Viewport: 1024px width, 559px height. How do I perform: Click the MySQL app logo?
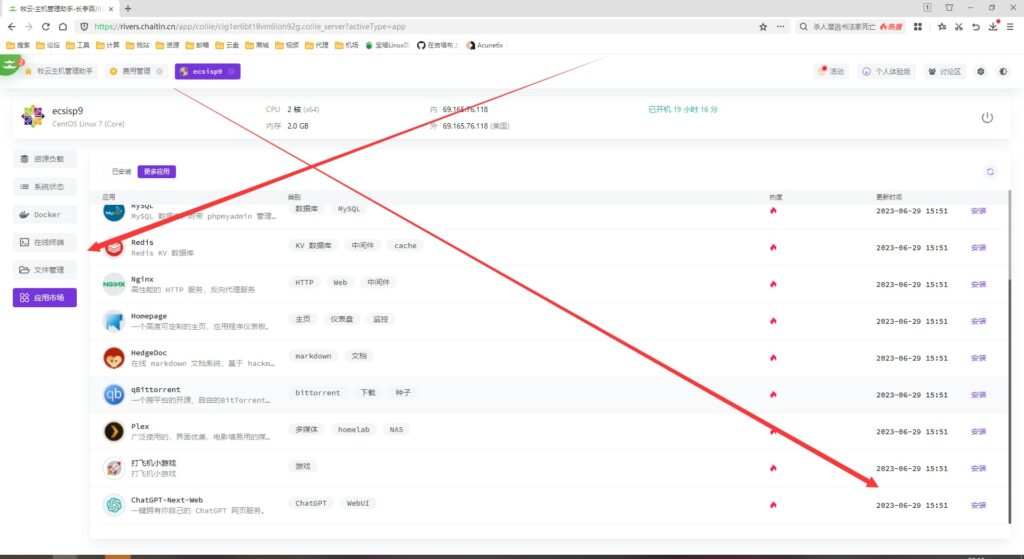(x=114, y=212)
